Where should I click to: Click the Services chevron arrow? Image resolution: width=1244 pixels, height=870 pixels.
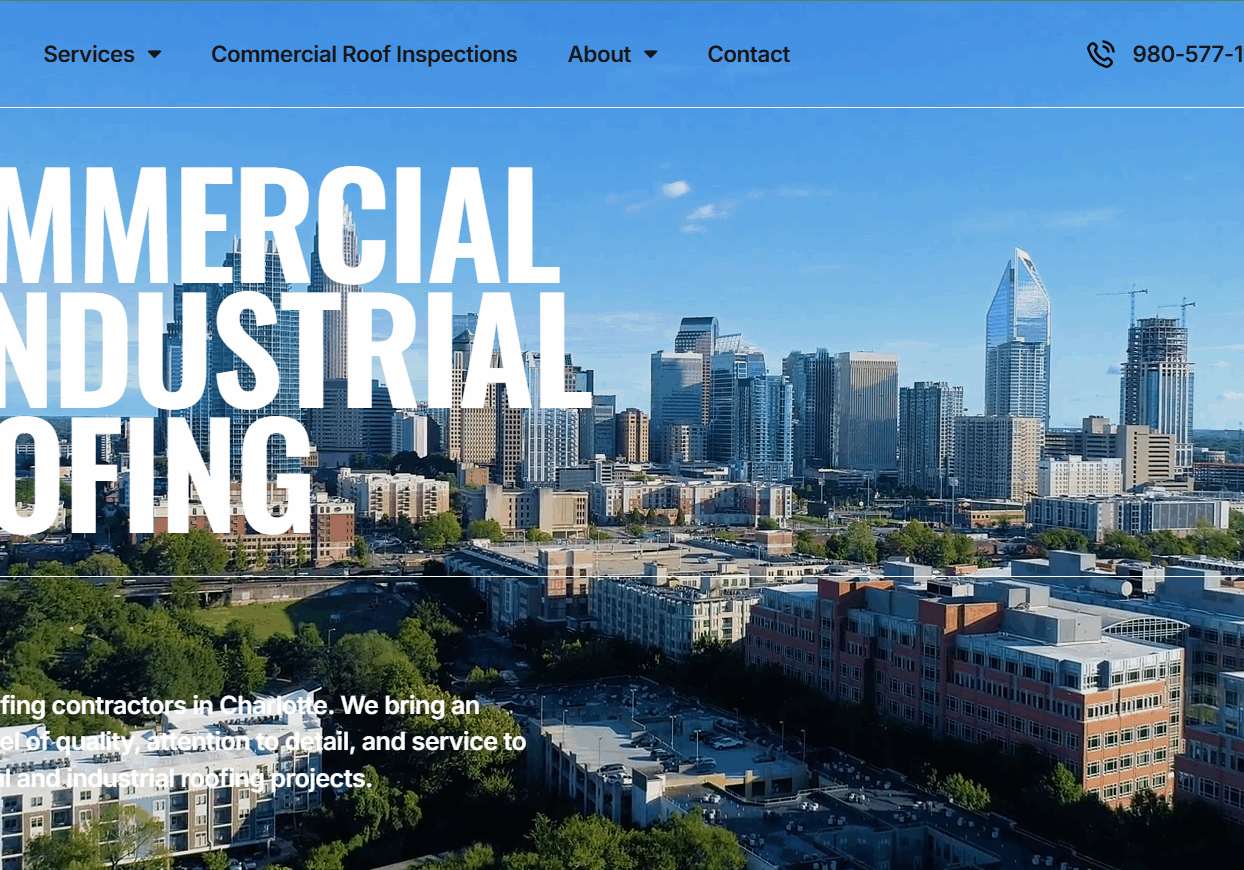point(157,56)
